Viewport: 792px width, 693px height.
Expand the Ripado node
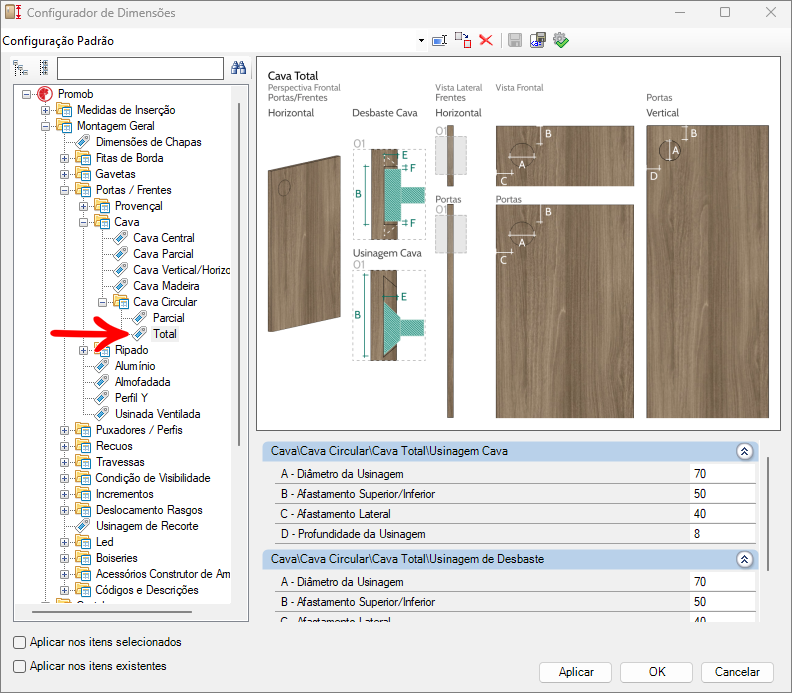[x=83, y=350]
